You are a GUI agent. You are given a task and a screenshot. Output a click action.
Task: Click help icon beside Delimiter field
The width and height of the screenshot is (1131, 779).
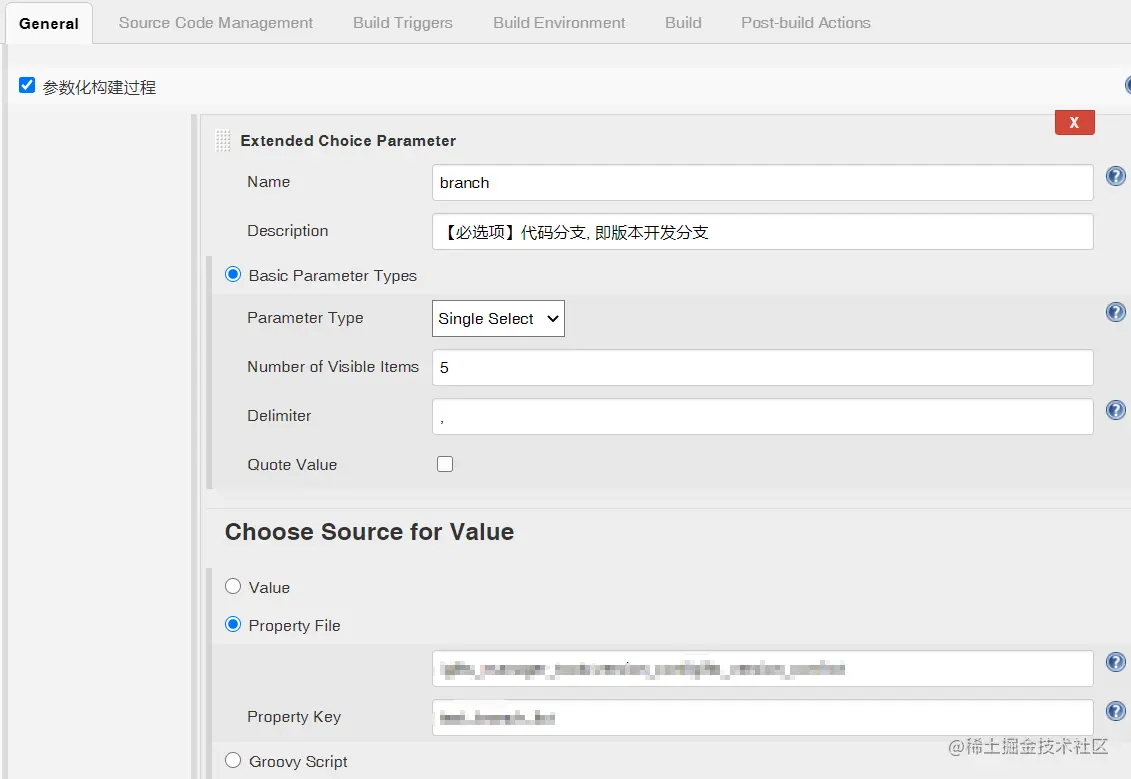1115,410
